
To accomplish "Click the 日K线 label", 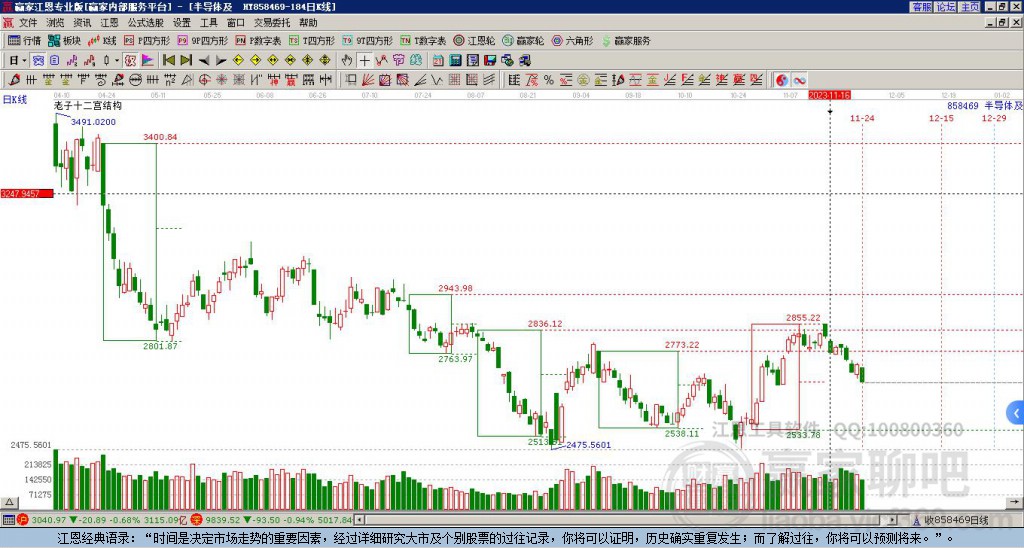I will [x=14, y=100].
